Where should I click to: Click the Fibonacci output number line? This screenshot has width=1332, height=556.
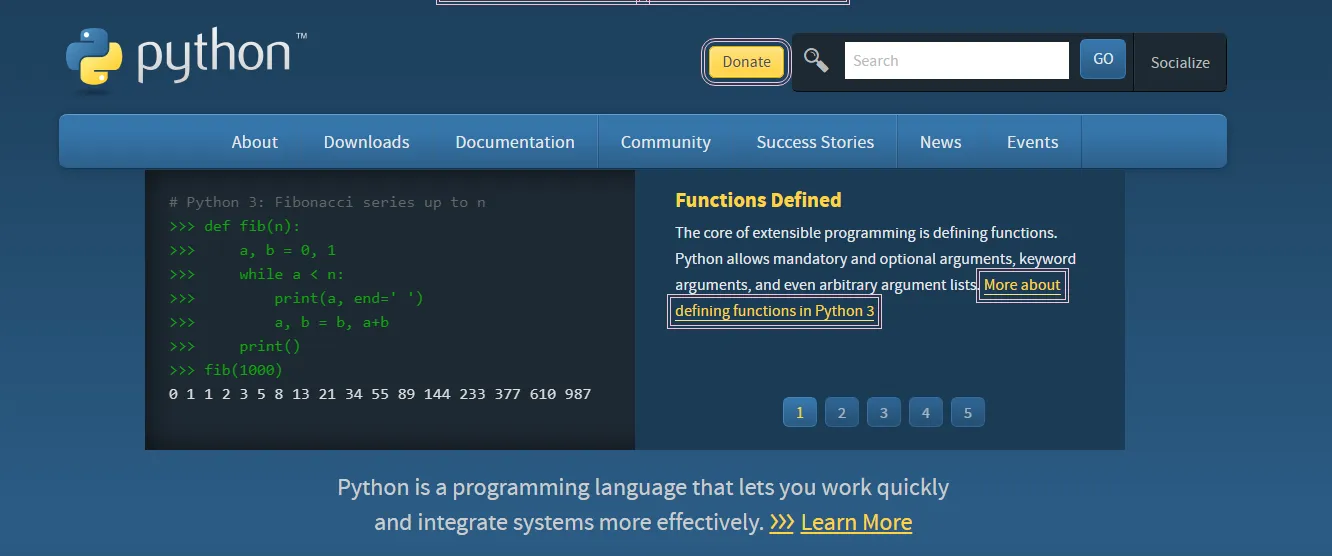click(x=380, y=394)
